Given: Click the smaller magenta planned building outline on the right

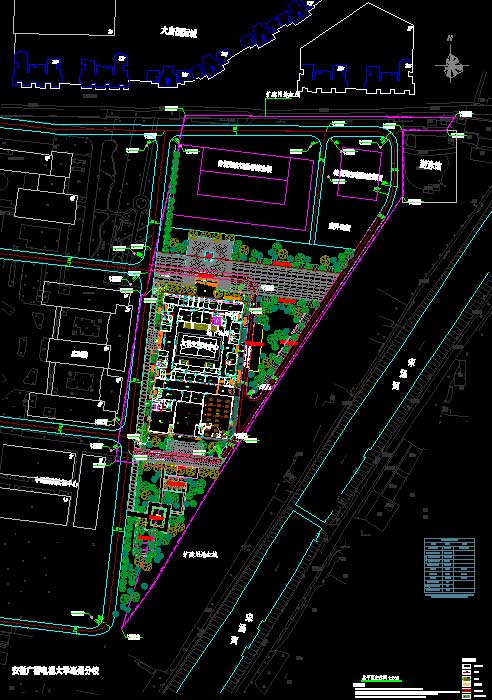Looking at the screenshot, I should [359, 173].
